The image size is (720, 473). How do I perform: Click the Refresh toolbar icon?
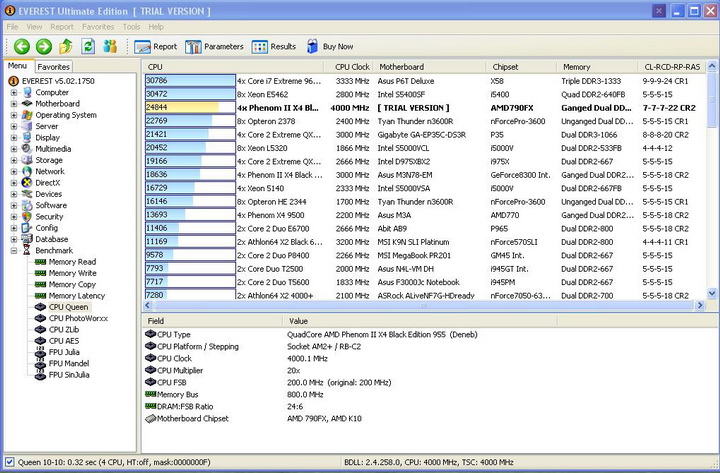88,46
